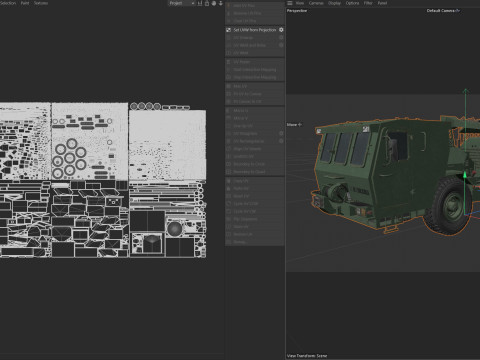
Task: Click the viewport hamburger menu icon
Action: [290, 3]
